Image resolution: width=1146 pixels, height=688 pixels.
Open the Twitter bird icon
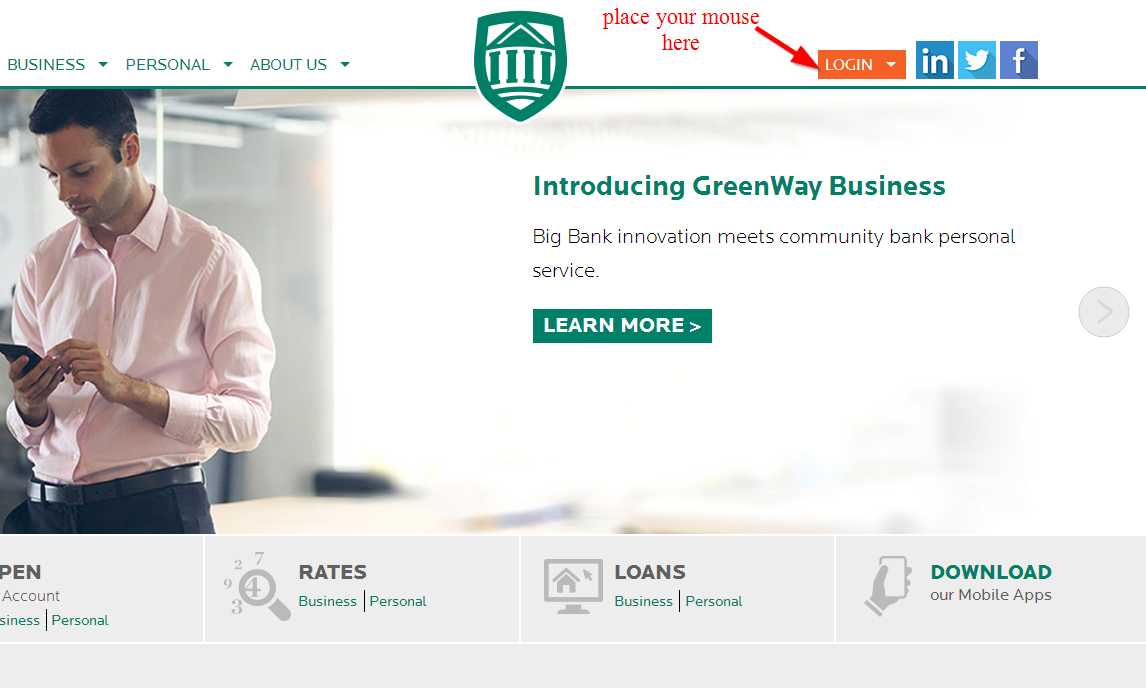976,60
